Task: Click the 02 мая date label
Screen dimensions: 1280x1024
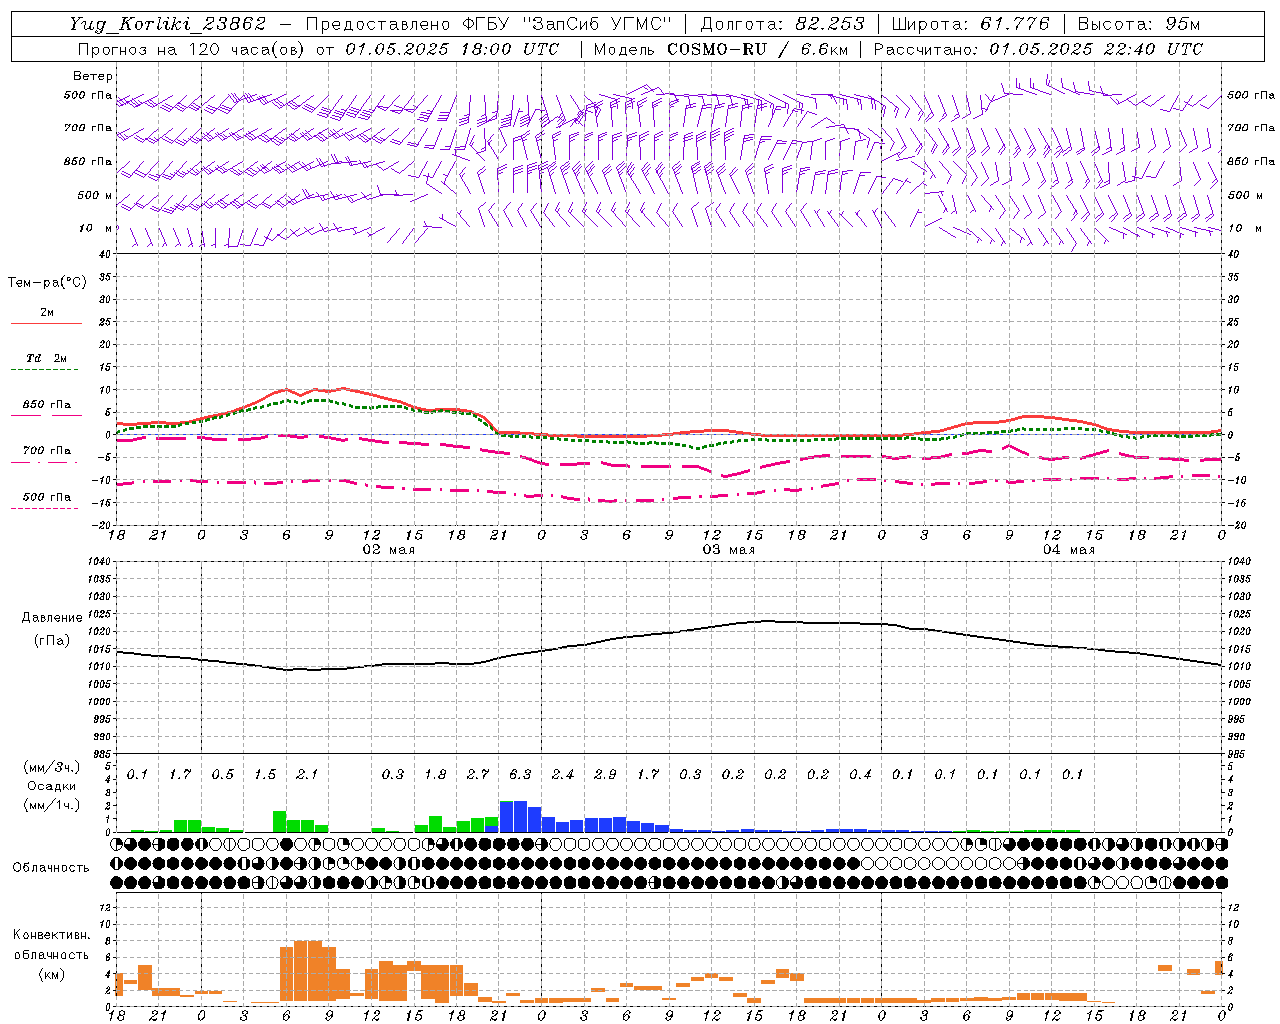Action: pos(388,550)
